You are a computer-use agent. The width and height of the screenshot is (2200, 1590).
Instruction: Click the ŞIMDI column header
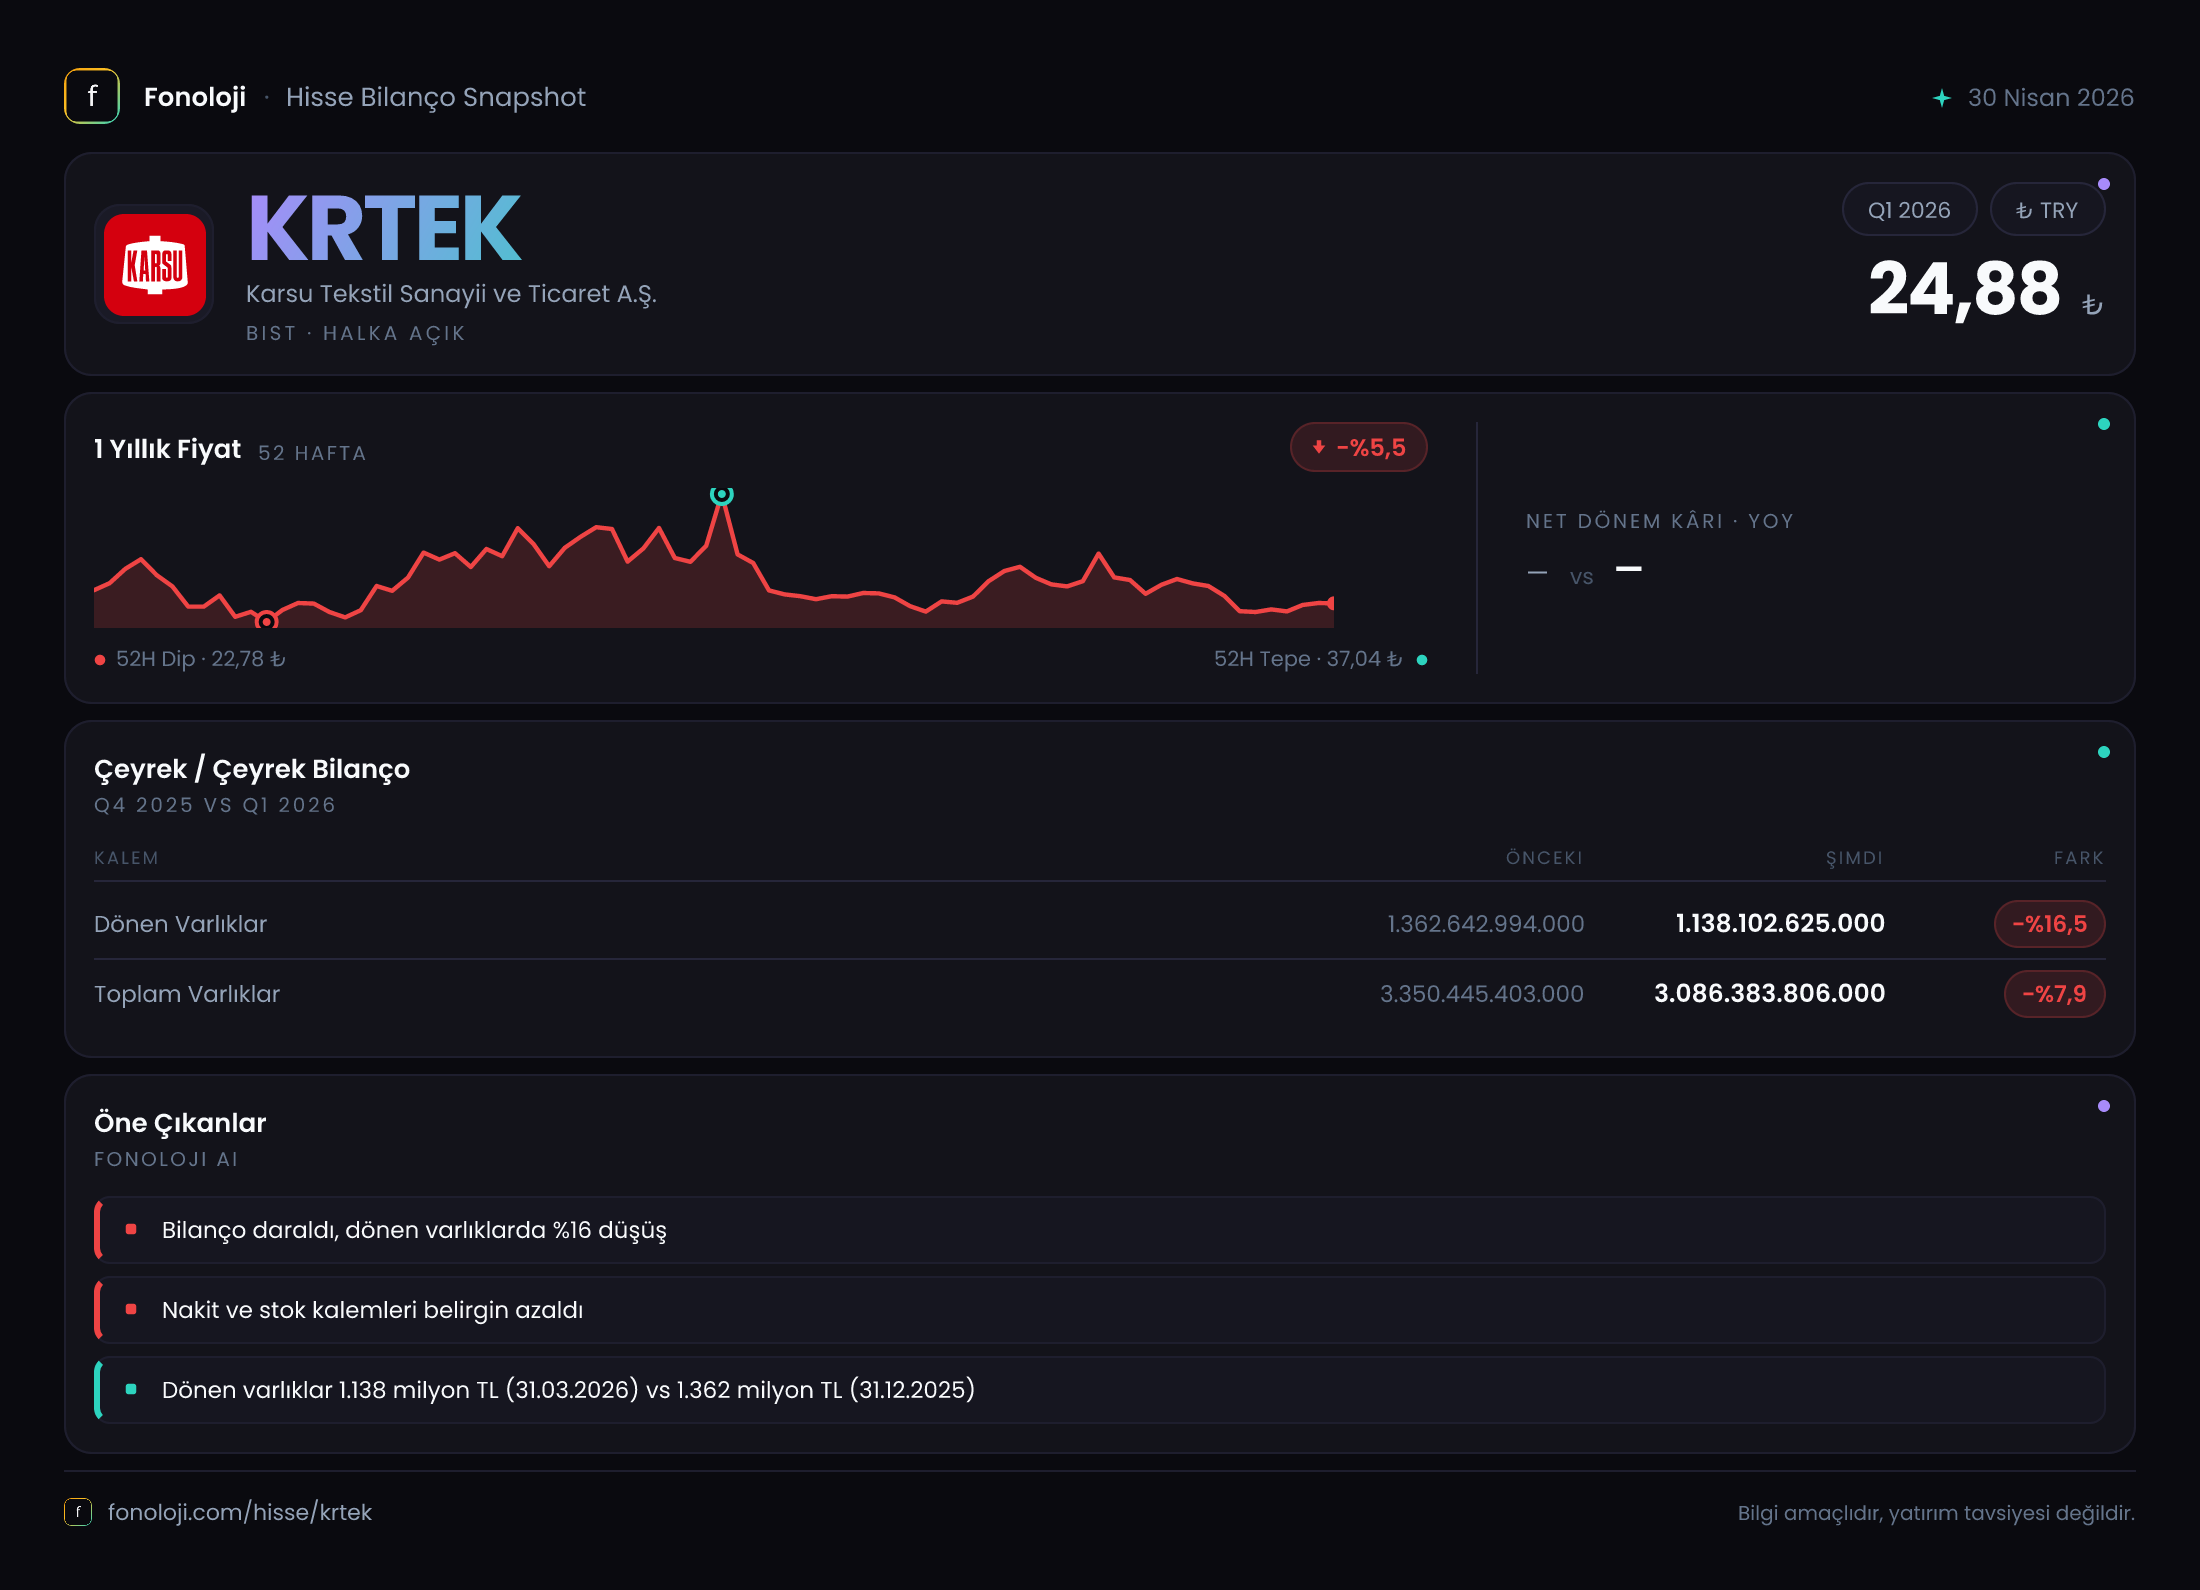coord(1854,858)
